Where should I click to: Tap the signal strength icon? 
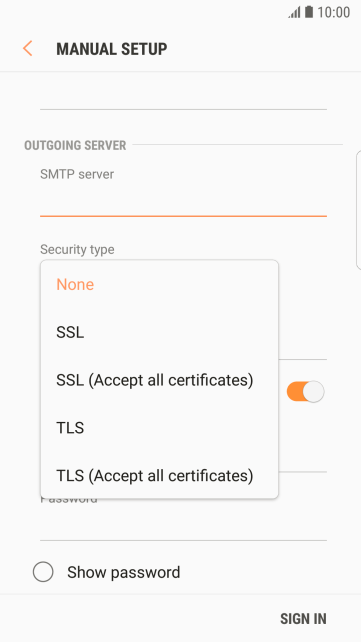pos(294,12)
